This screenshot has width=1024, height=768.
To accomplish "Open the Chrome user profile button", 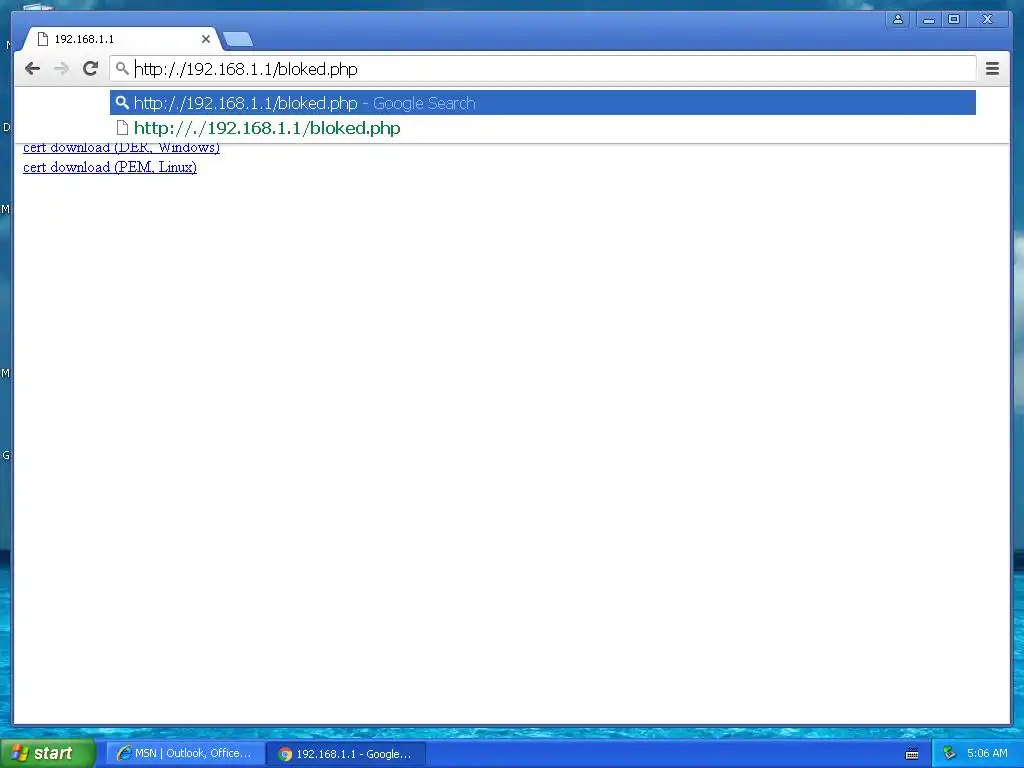I will click(x=898, y=19).
